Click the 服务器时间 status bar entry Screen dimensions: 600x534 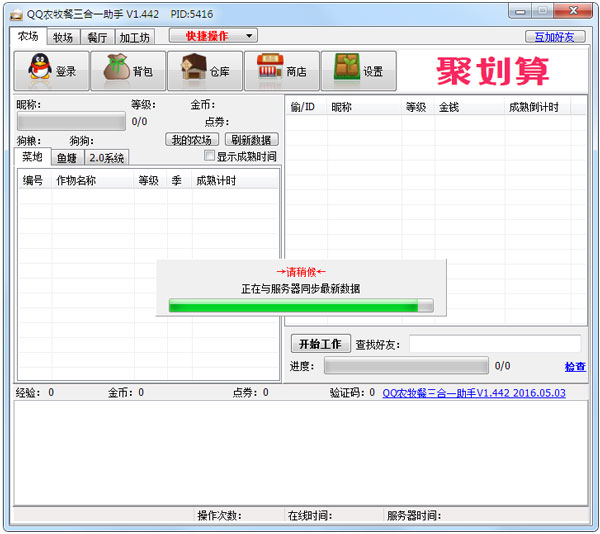(414, 515)
